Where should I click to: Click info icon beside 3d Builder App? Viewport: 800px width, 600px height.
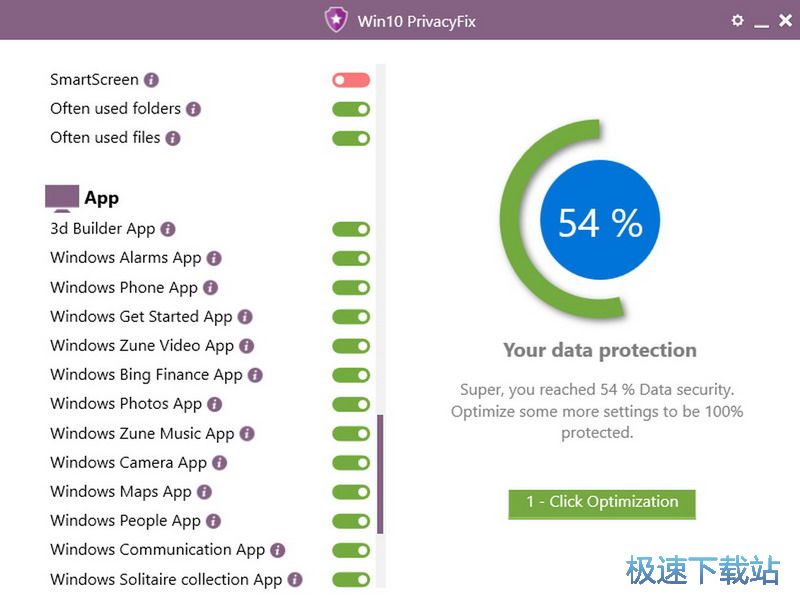167,229
